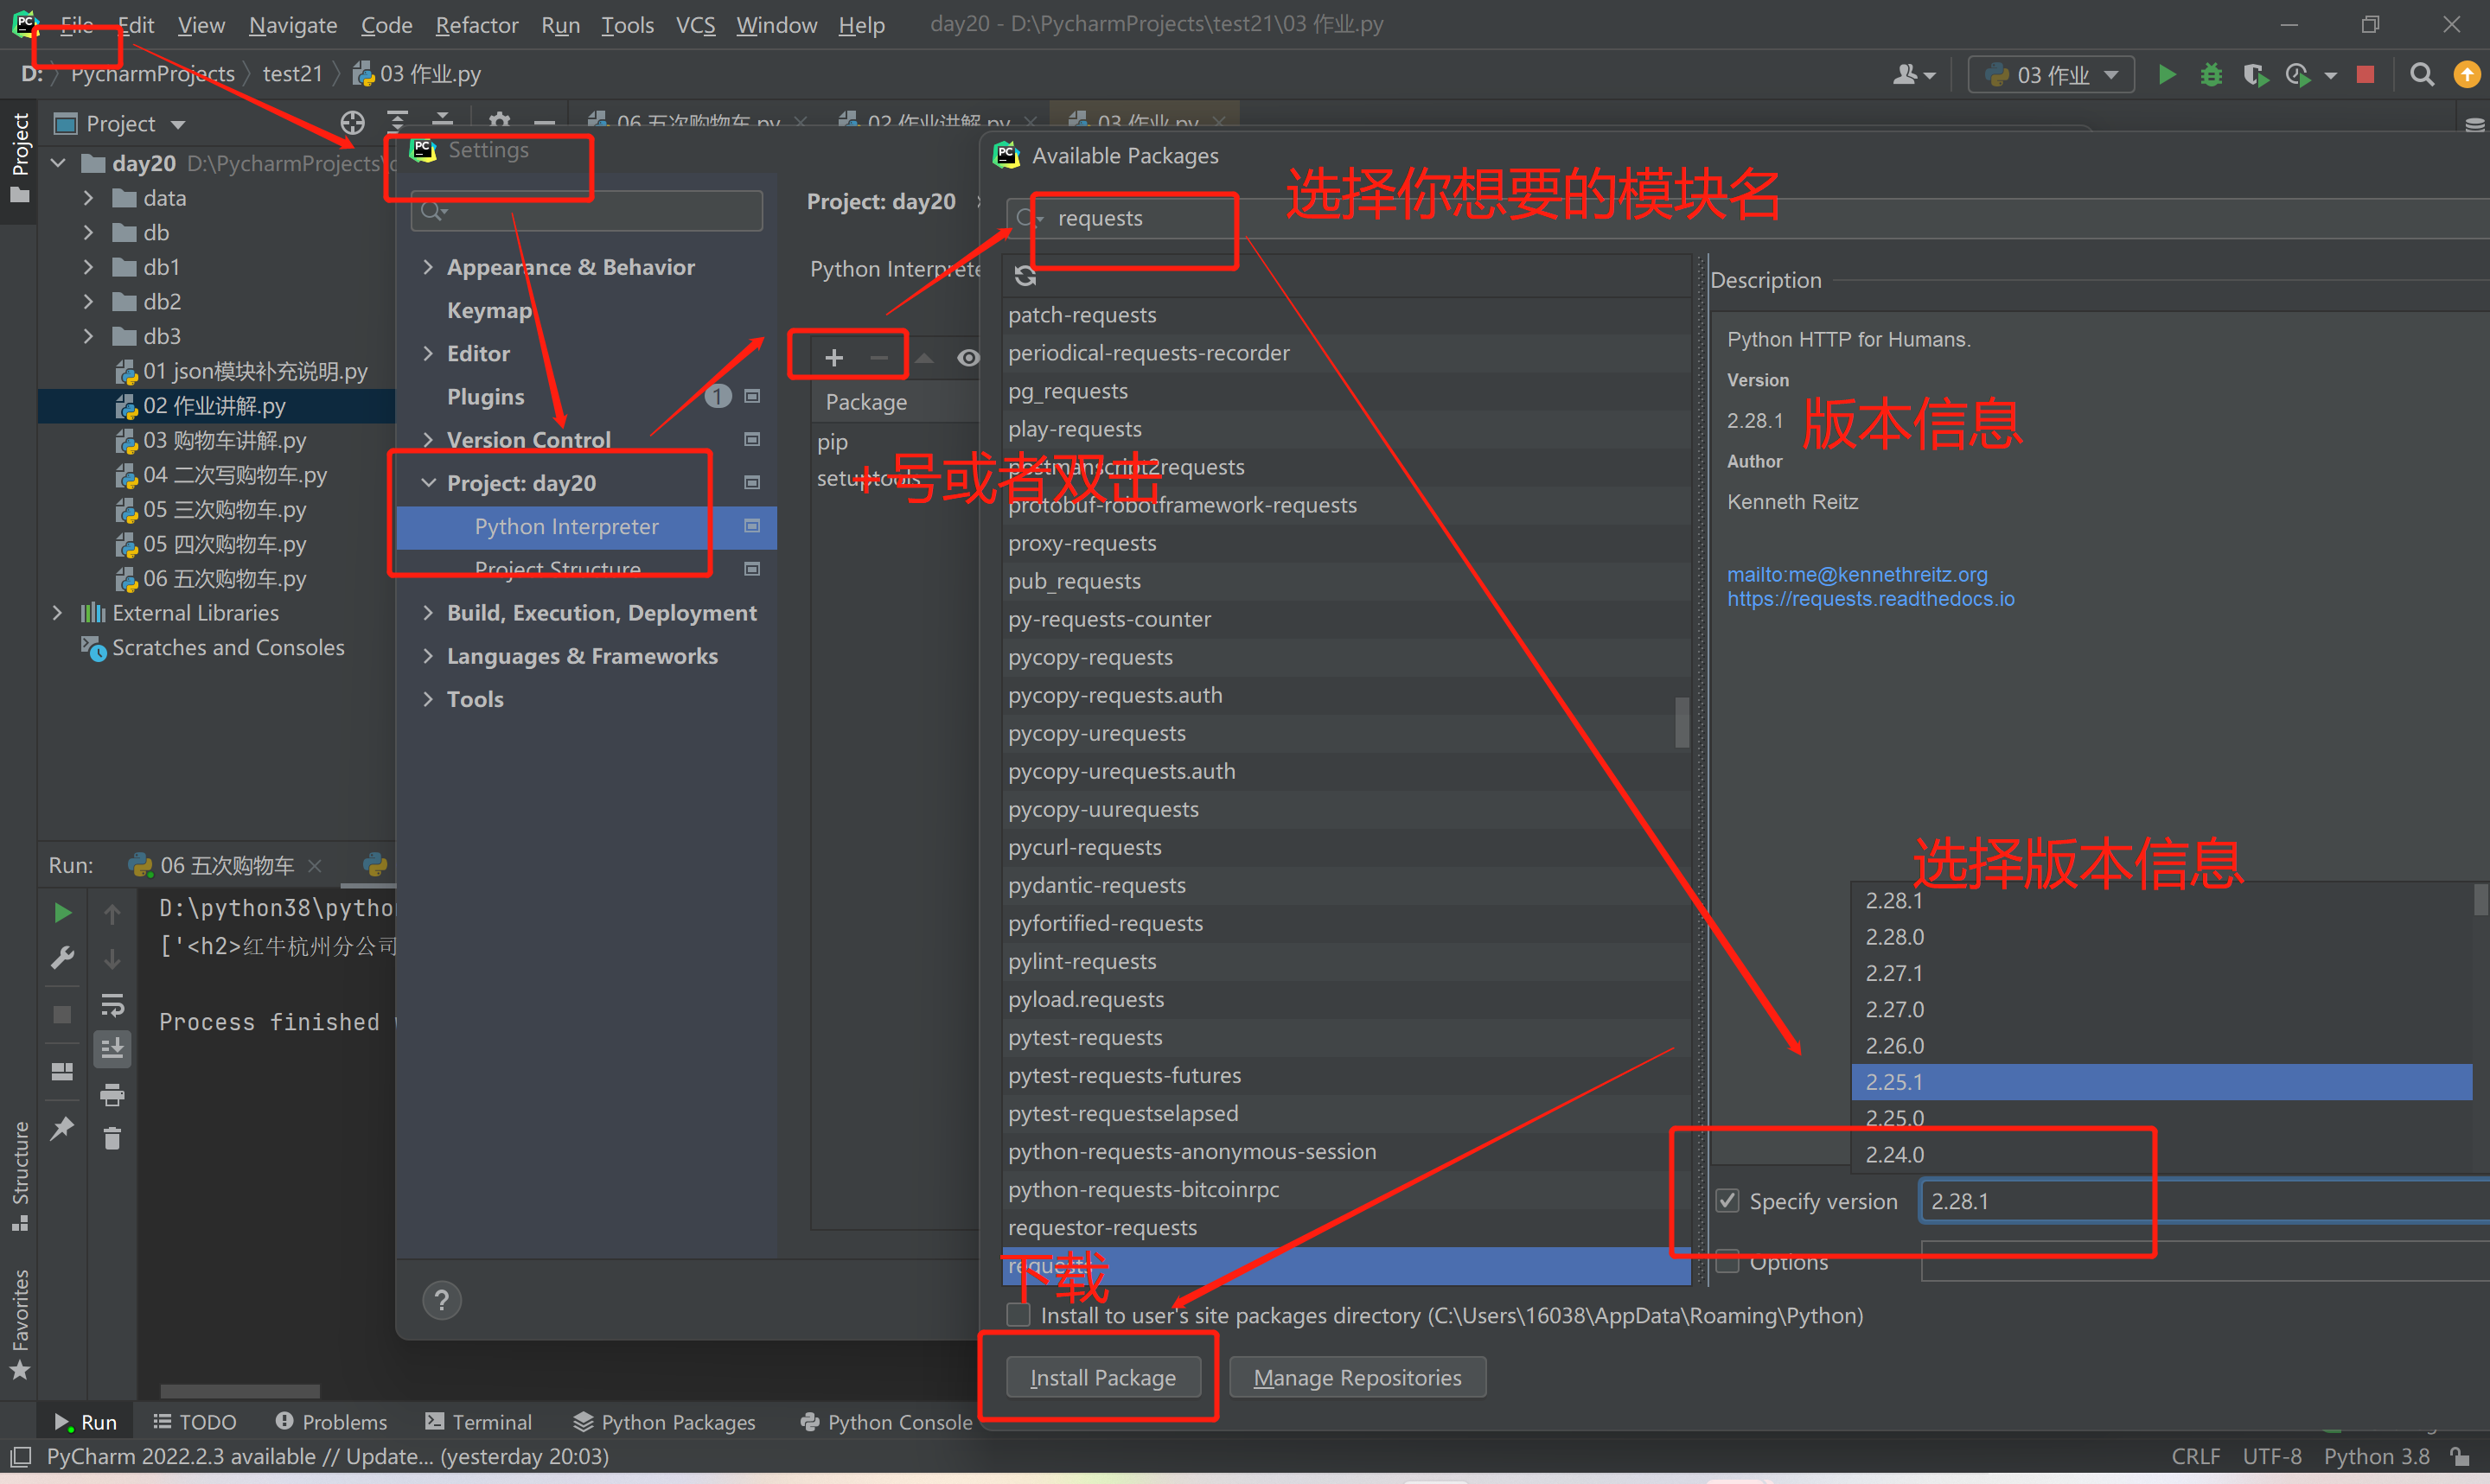Click the Settings help question mark

(x=441, y=1300)
